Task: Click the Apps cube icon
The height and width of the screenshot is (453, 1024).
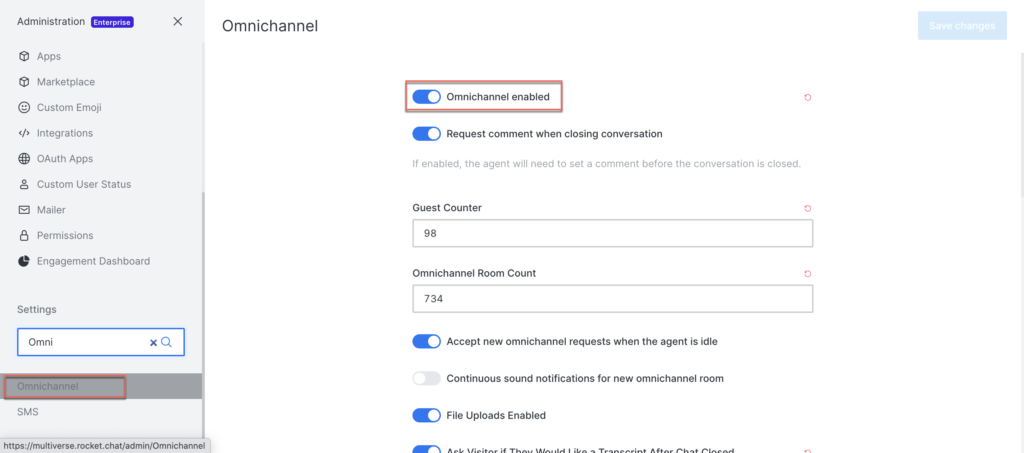Action: 24,56
